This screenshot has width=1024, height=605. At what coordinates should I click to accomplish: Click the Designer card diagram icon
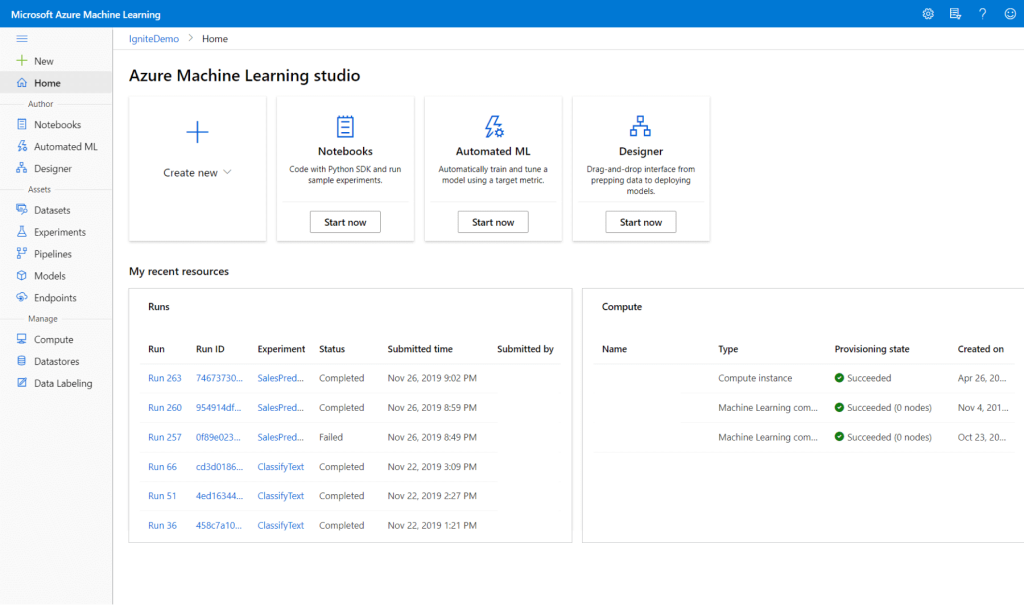tap(641, 126)
